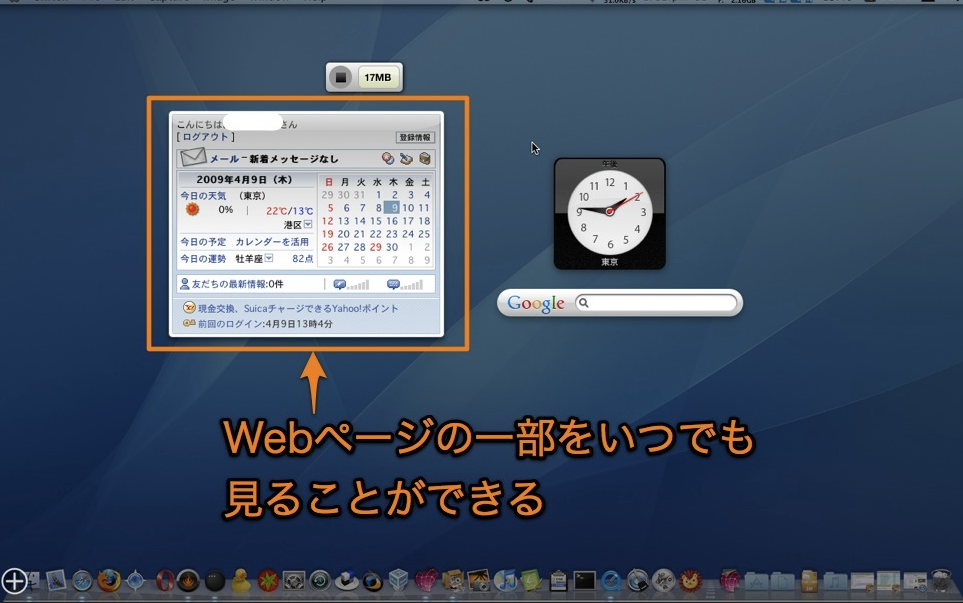Open the Mail eagle stamp dock icon

(56, 580)
